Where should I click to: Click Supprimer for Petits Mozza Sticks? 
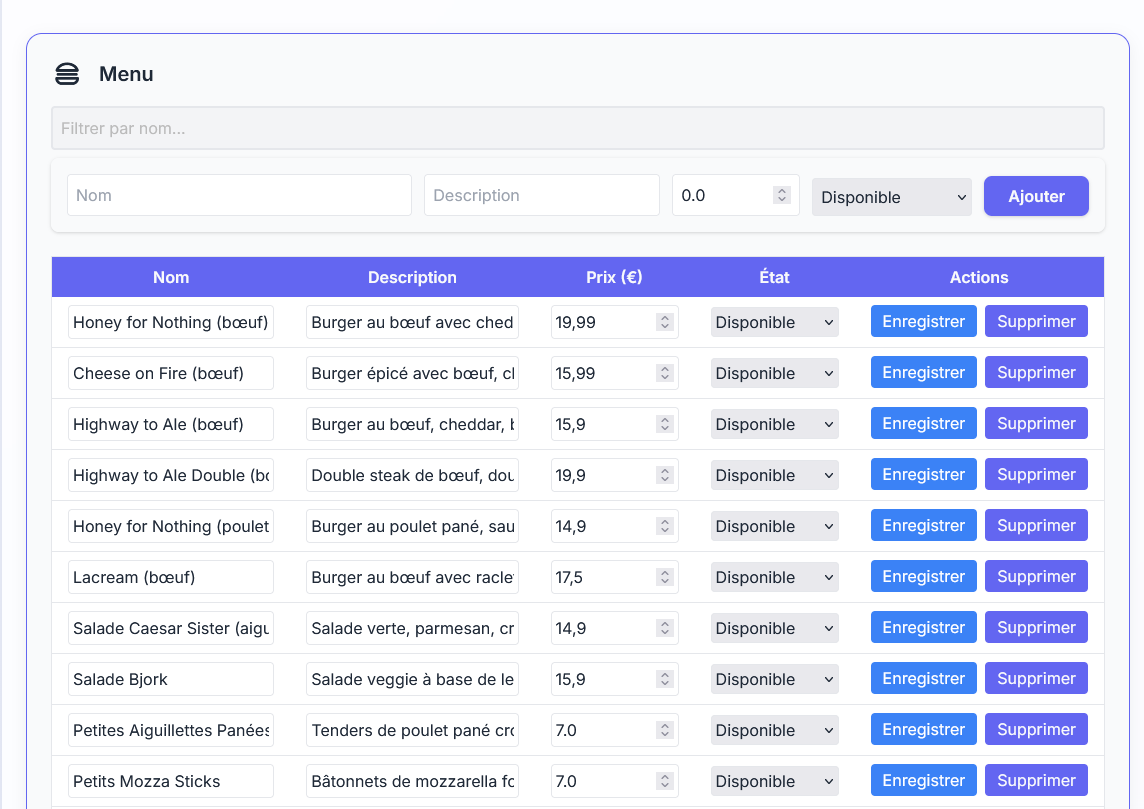pos(1036,780)
